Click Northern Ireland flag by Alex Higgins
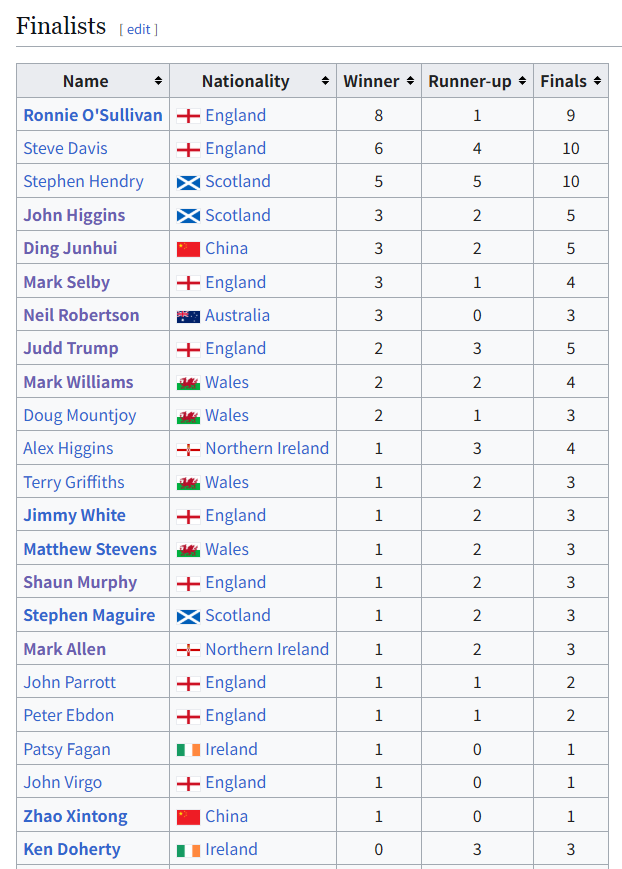Viewport: 622px width, 869px height. pos(188,449)
